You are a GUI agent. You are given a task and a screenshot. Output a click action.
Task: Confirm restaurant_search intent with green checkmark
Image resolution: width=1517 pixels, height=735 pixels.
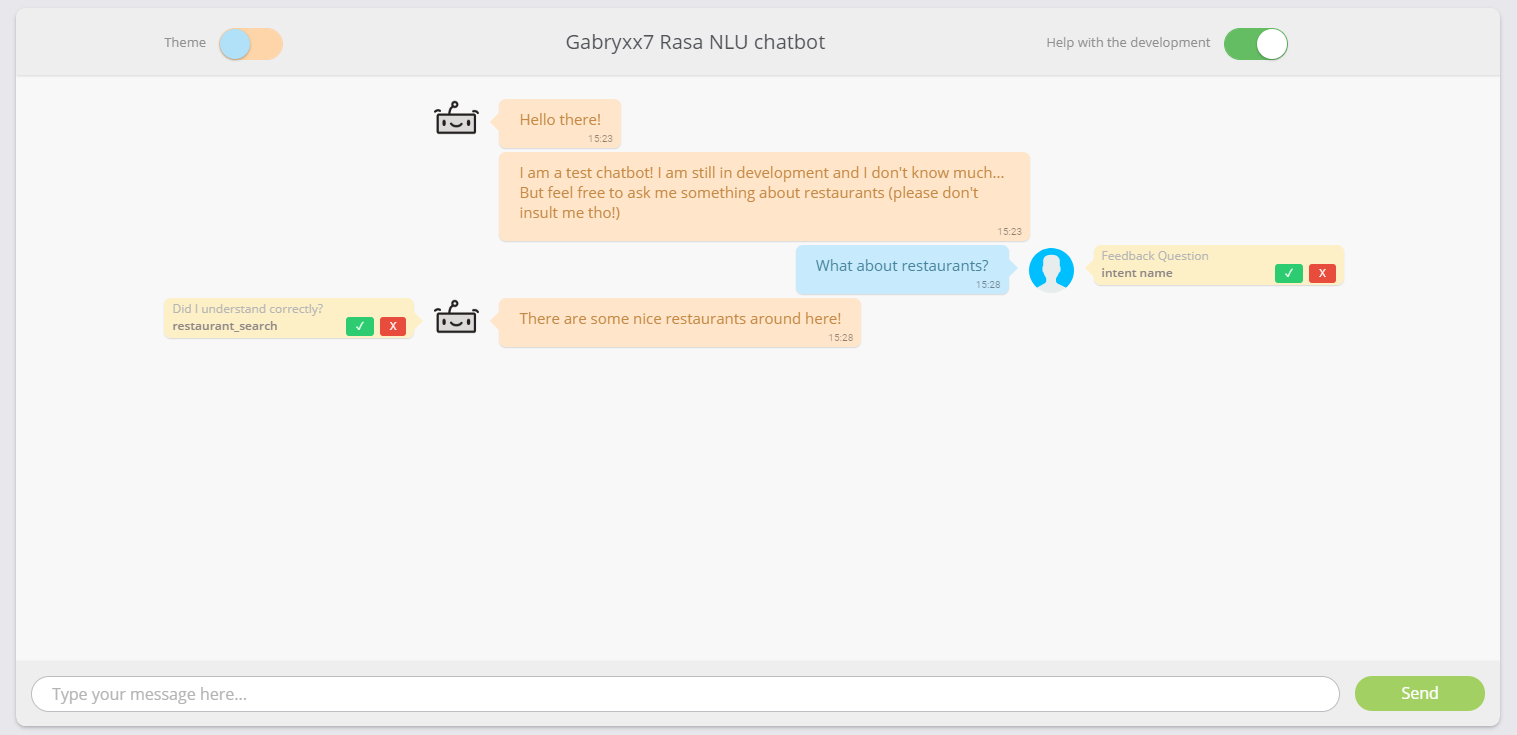click(x=360, y=326)
